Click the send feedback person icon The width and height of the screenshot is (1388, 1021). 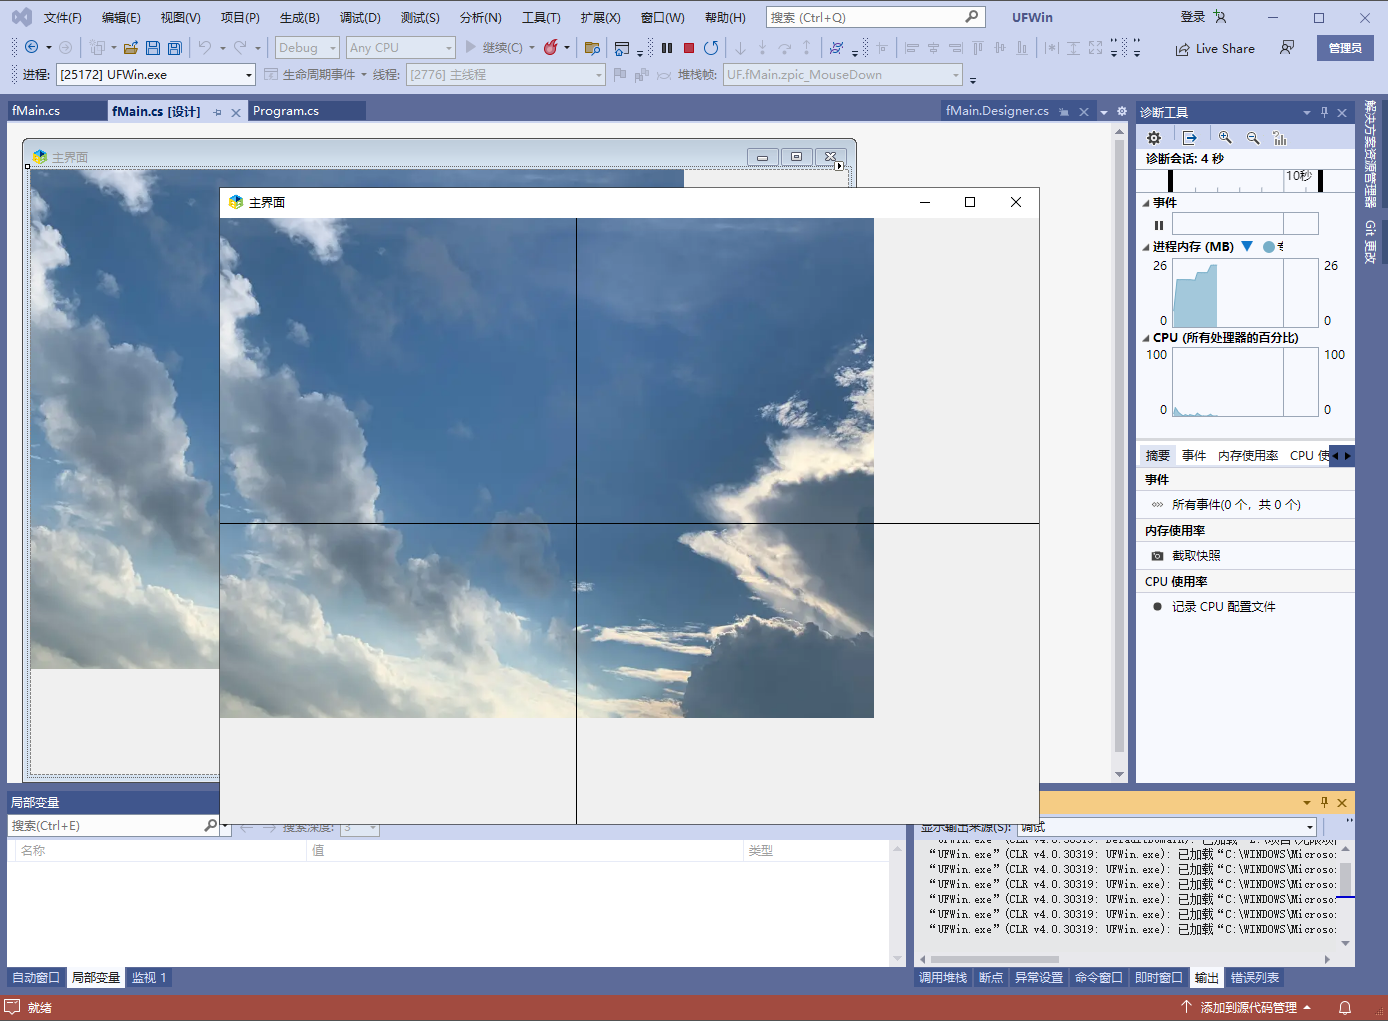(1287, 47)
